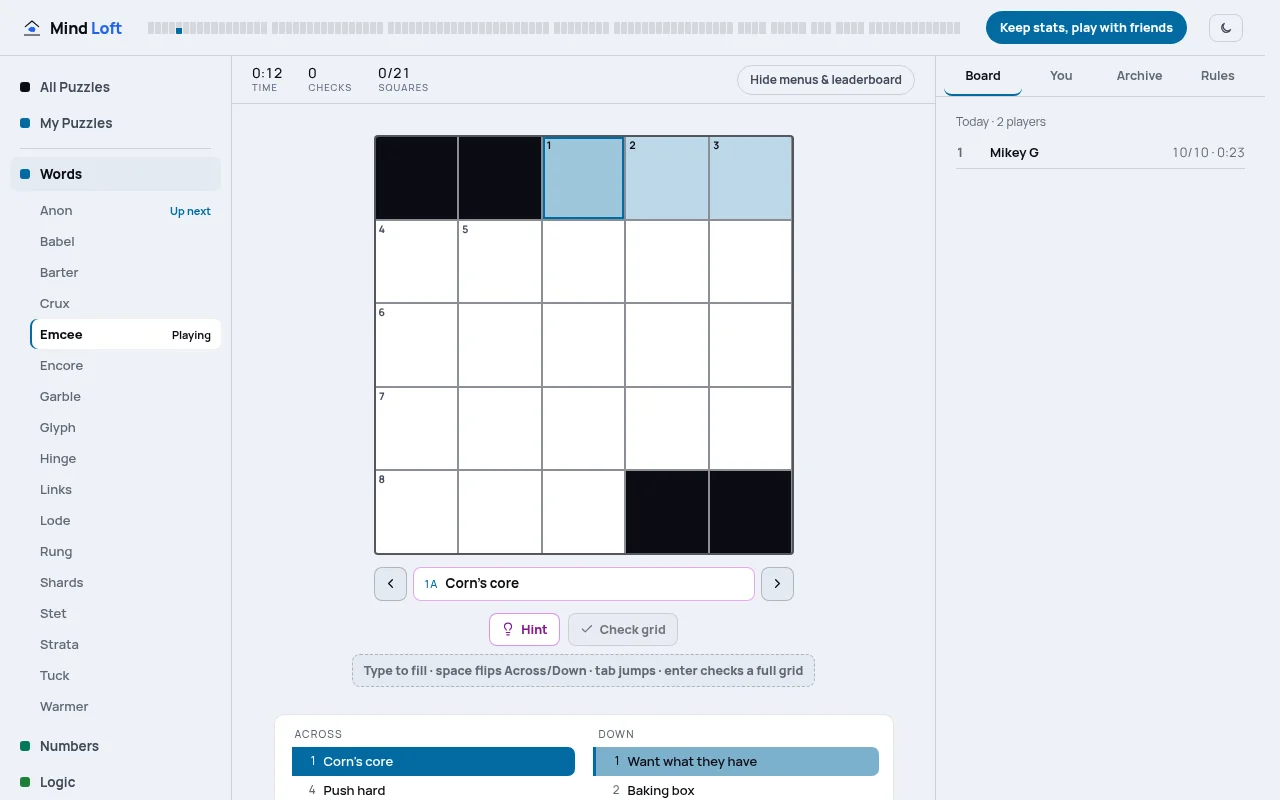Image resolution: width=1280 pixels, height=800 pixels.
Task: Select crossword square numbered 3
Action: [751, 178]
